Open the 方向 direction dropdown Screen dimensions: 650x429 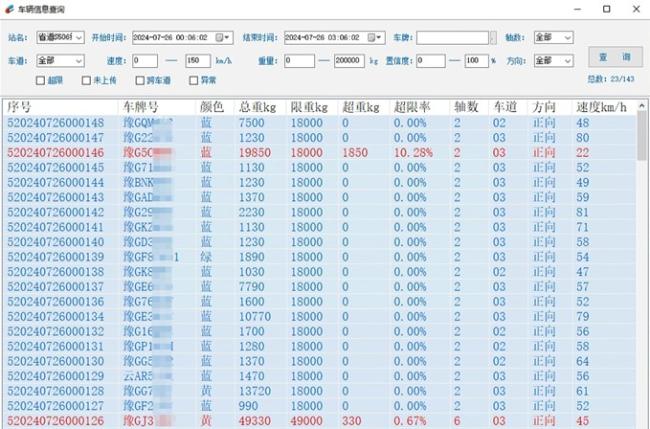coord(567,61)
